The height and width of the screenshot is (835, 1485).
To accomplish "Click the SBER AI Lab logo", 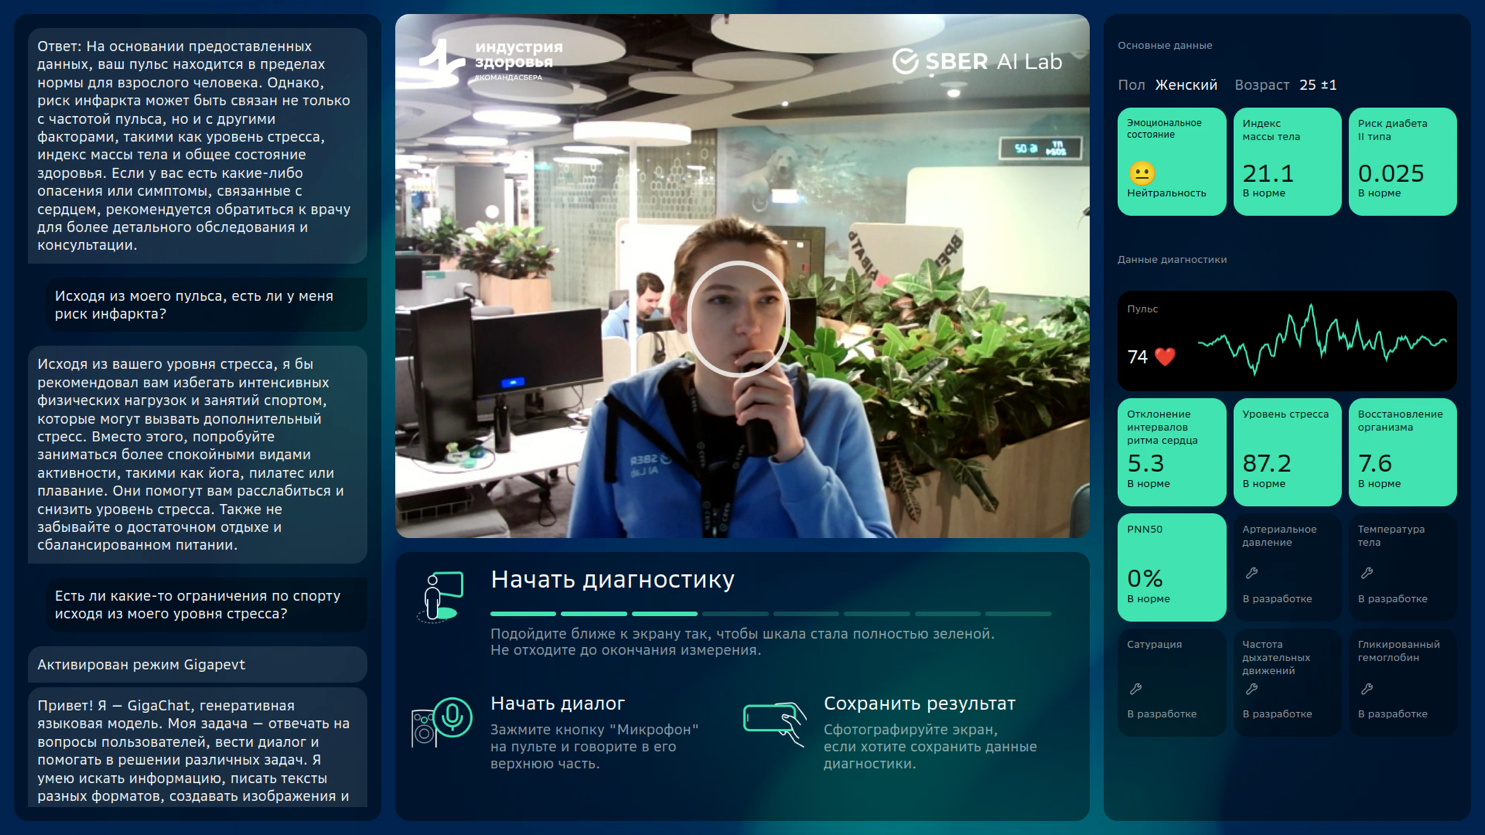I will [x=977, y=61].
